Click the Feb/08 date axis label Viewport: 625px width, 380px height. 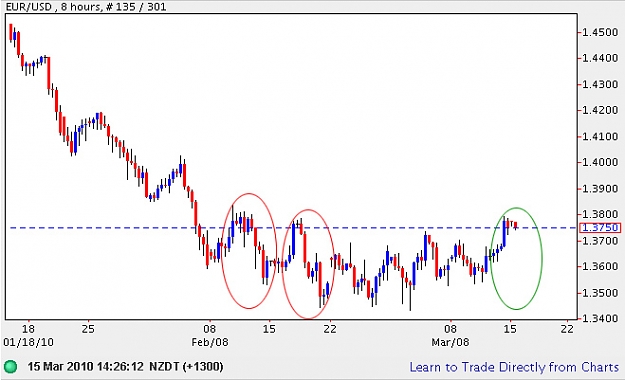[x=210, y=342]
